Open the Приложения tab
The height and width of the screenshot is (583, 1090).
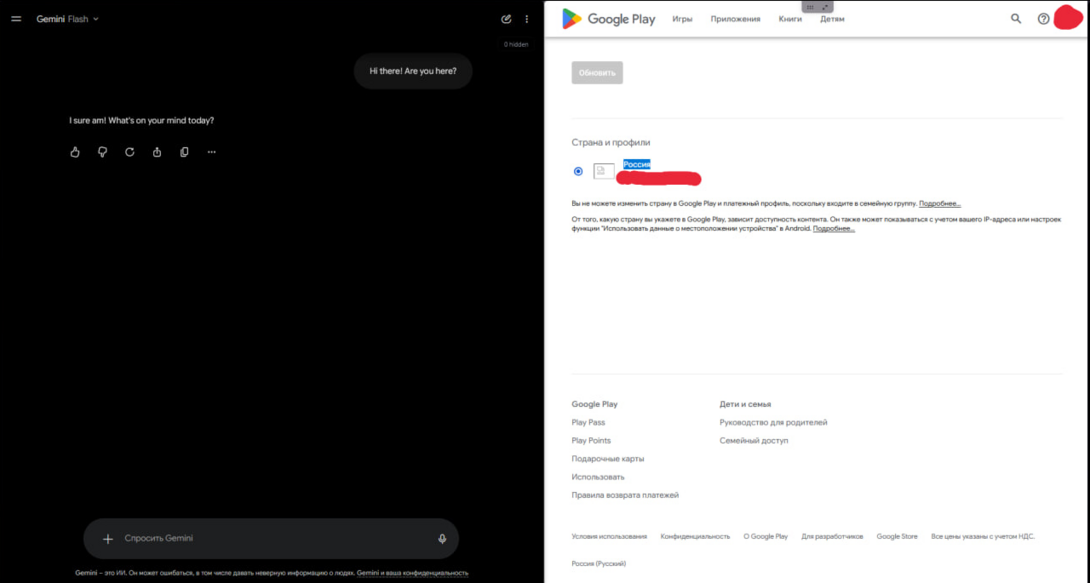(x=735, y=19)
